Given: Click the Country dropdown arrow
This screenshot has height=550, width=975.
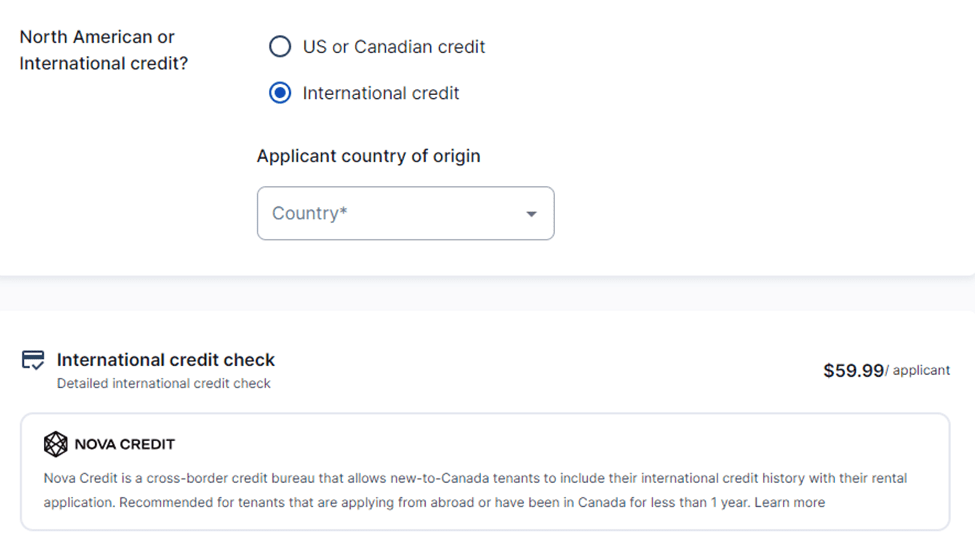Looking at the screenshot, I should click(x=531, y=214).
